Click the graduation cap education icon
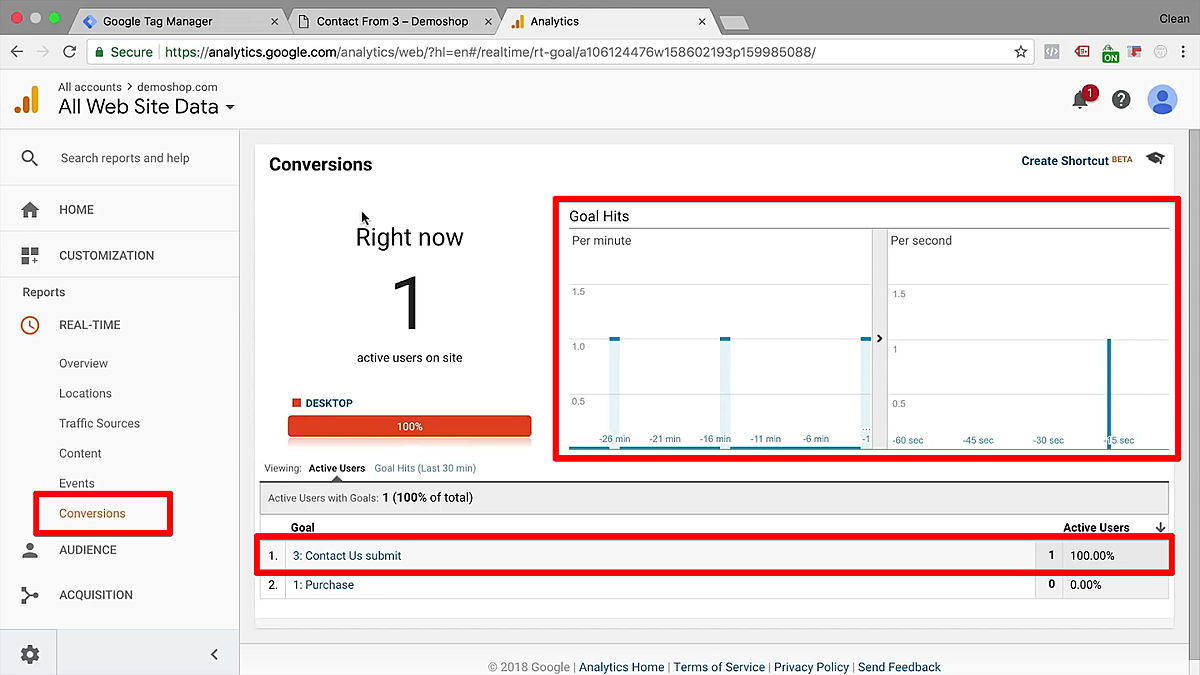The image size is (1200, 675). [x=1155, y=159]
